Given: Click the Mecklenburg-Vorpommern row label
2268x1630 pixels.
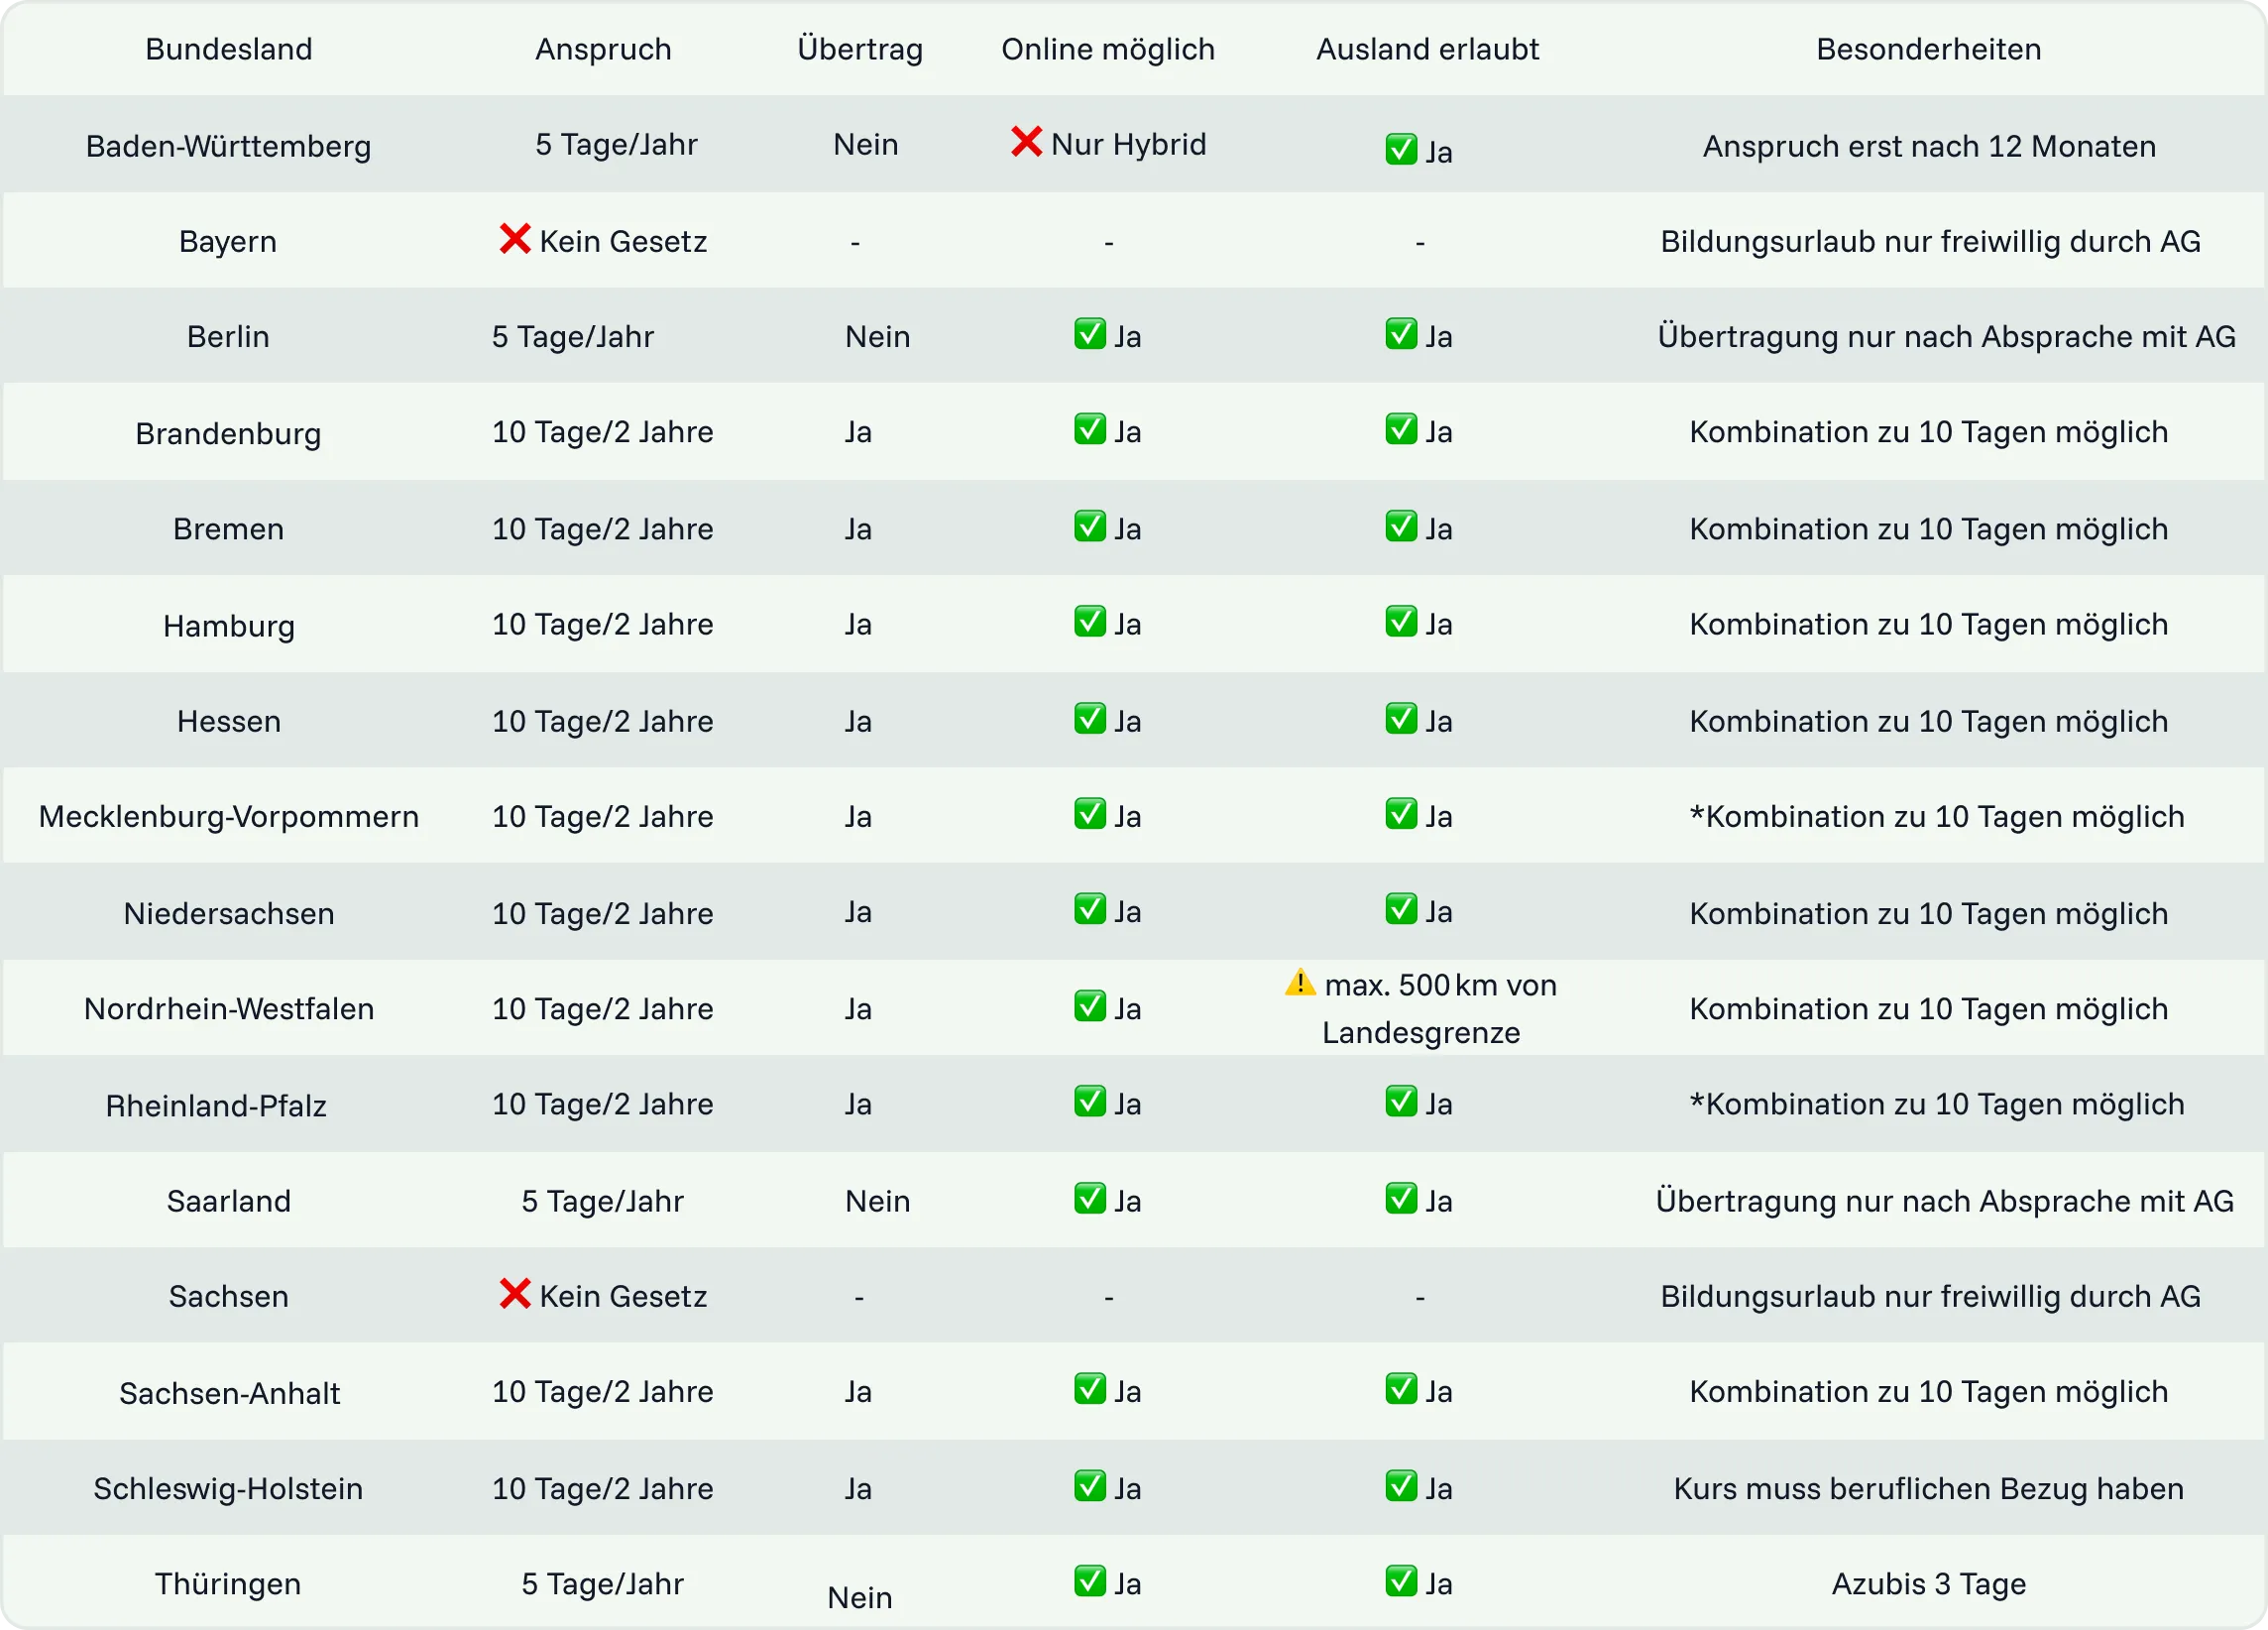Looking at the screenshot, I should coord(228,816).
